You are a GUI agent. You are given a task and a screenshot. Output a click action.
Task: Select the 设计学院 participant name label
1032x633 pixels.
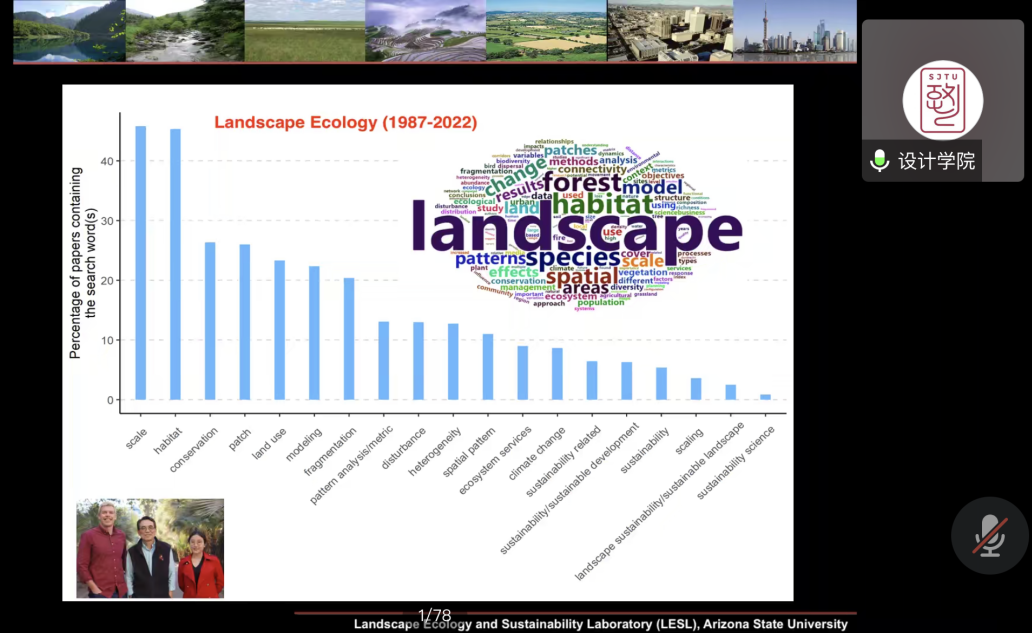click(x=936, y=161)
